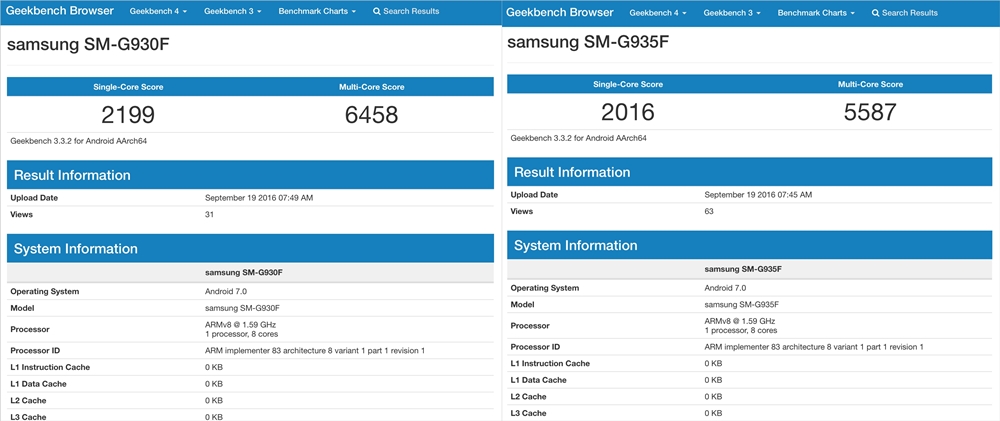Click single-core score 2016
The width and height of the screenshot is (1000, 421).
(x=628, y=112)
